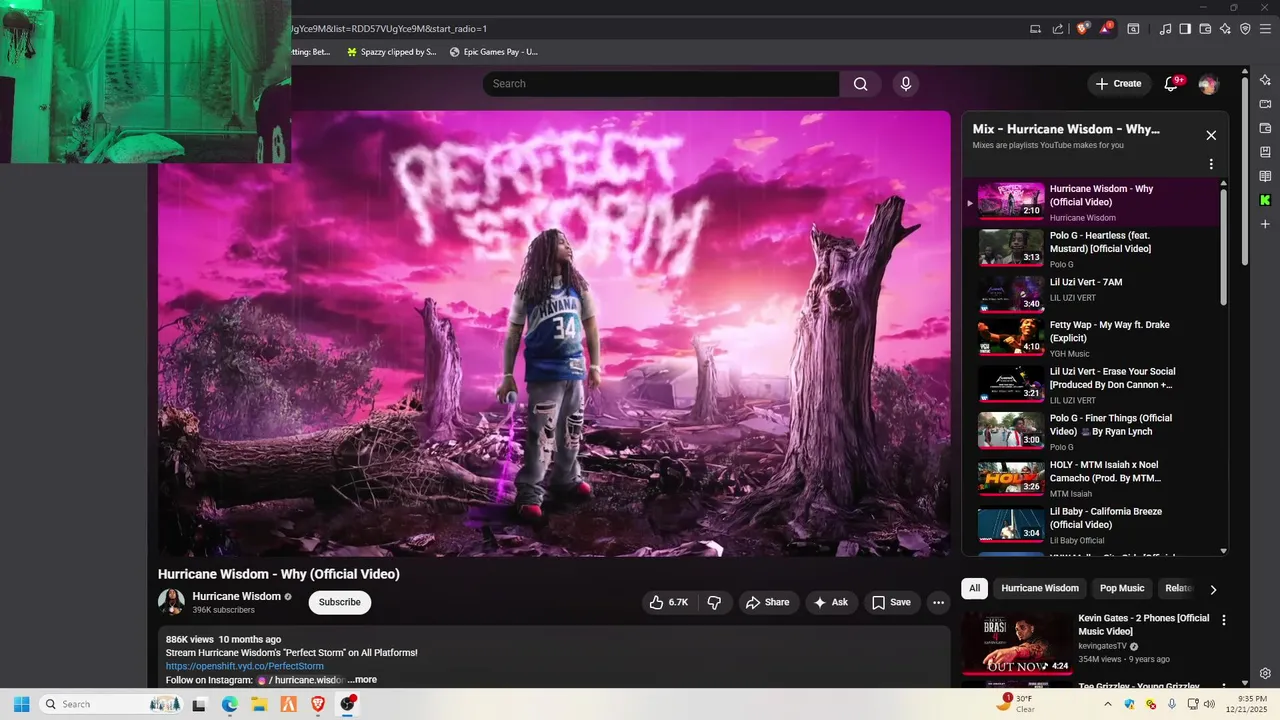Viewport: 1280px width, 720px height.
Task: Click the YouTube search magnifier button
Action: 860,84
